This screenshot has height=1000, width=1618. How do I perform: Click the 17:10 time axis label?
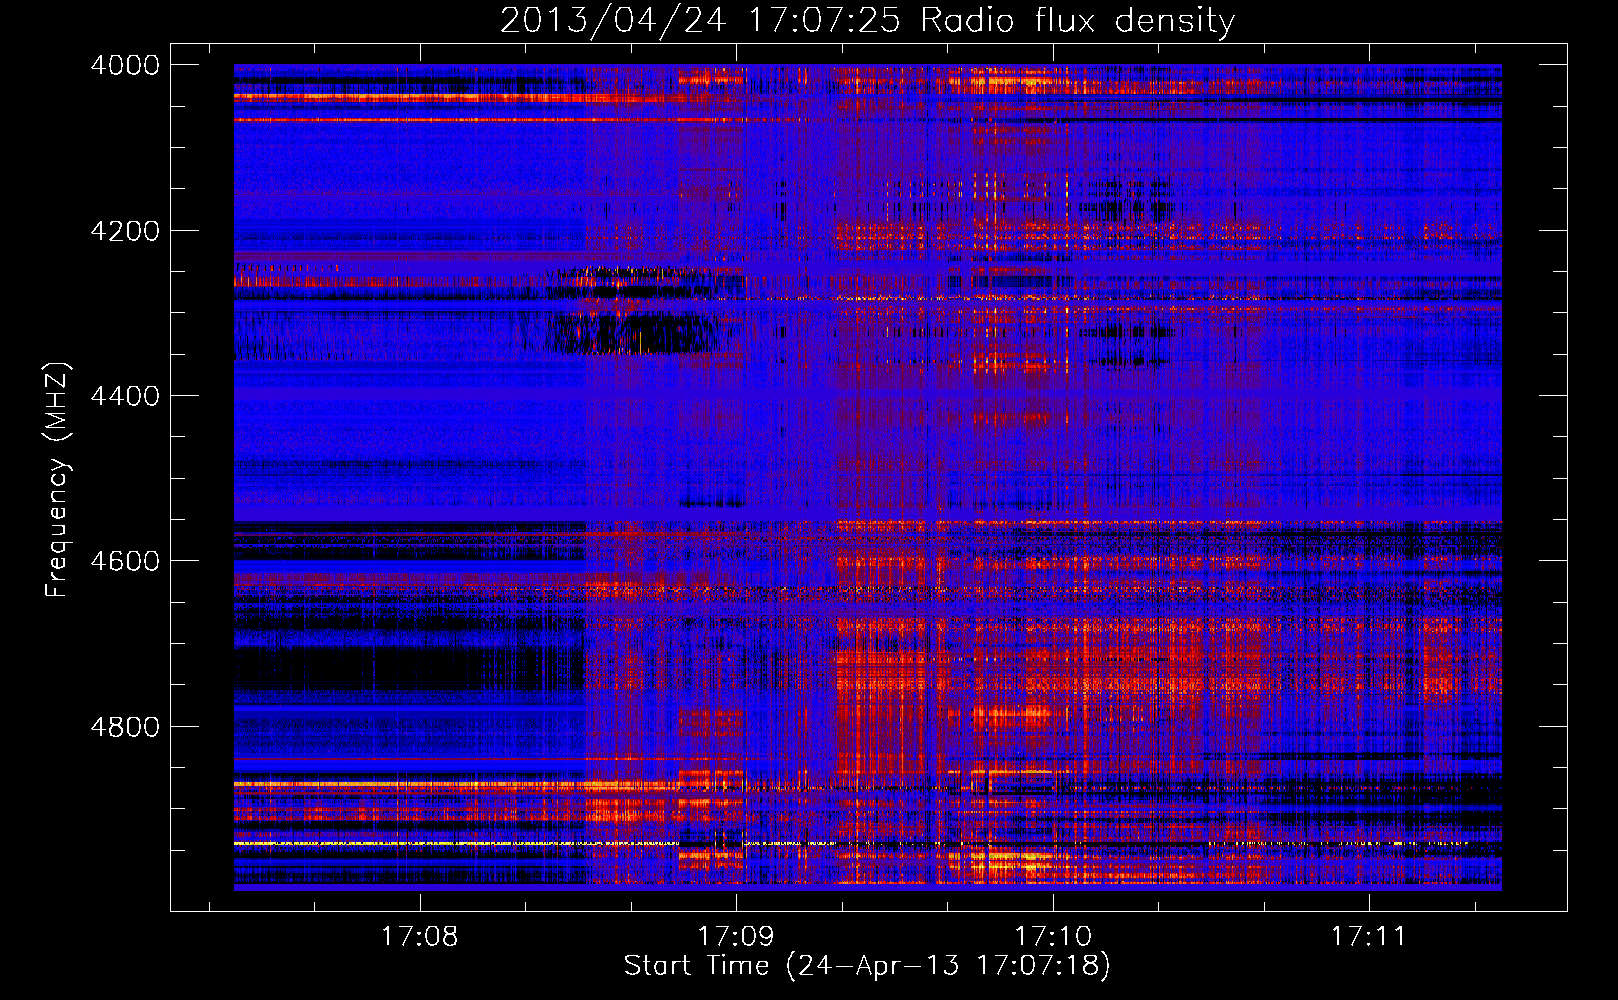pos(1053,936)
